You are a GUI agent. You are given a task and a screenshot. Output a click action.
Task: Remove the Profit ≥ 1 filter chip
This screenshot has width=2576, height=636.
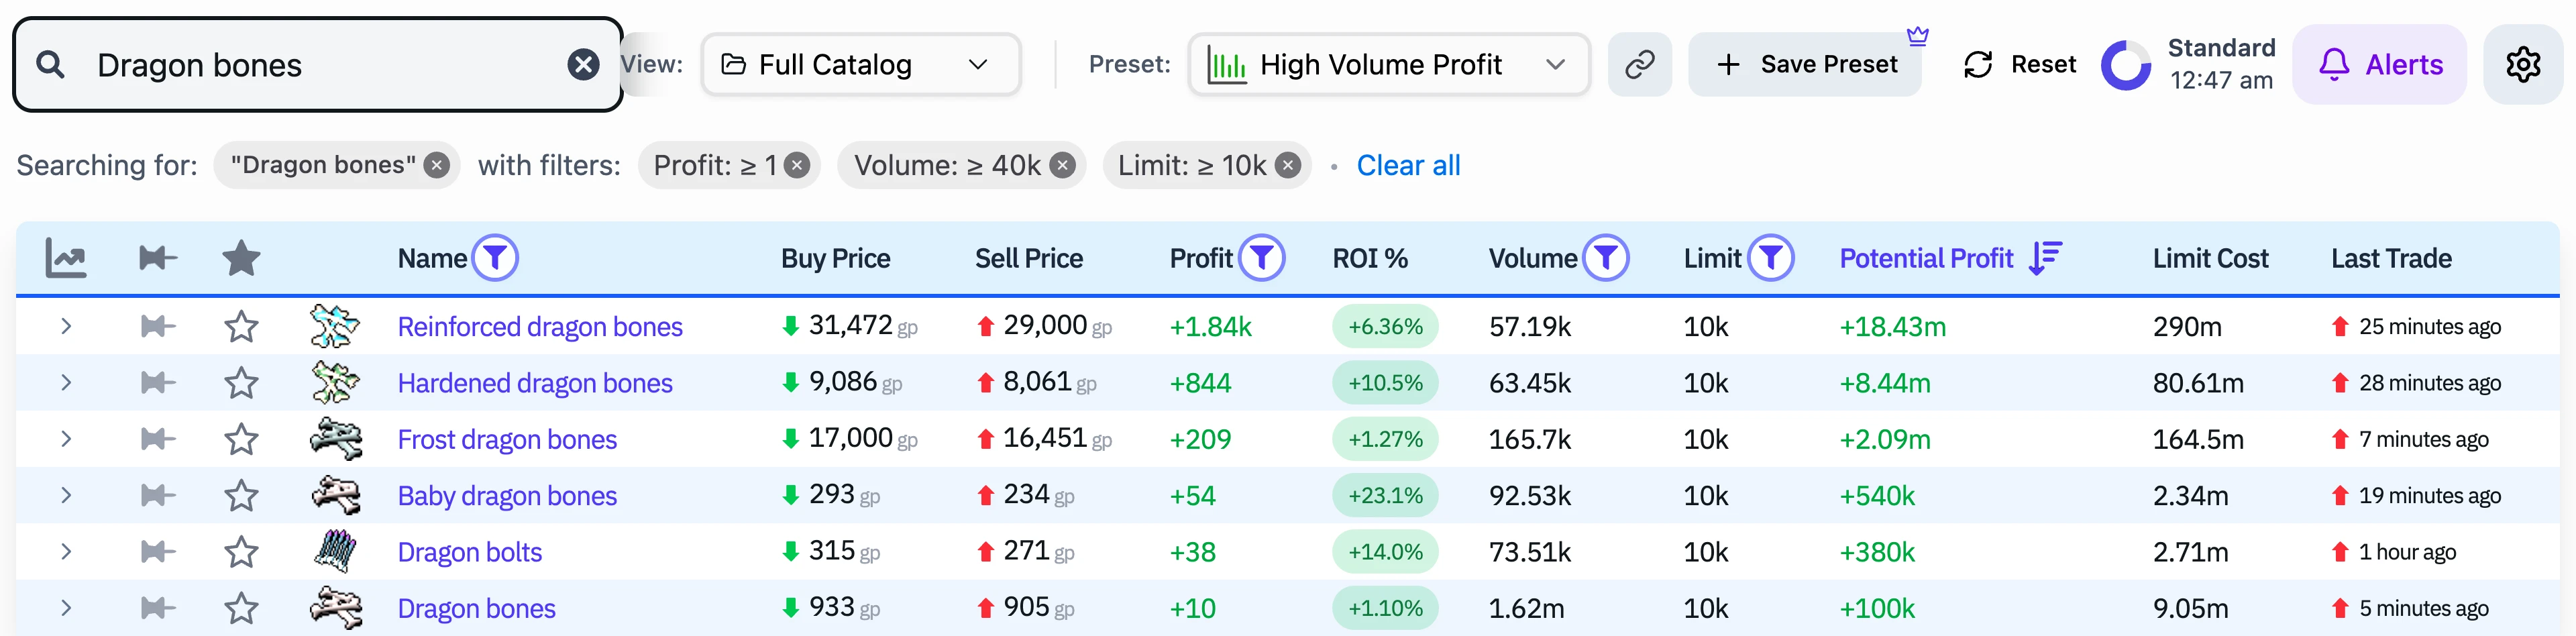tap(797, 166)
